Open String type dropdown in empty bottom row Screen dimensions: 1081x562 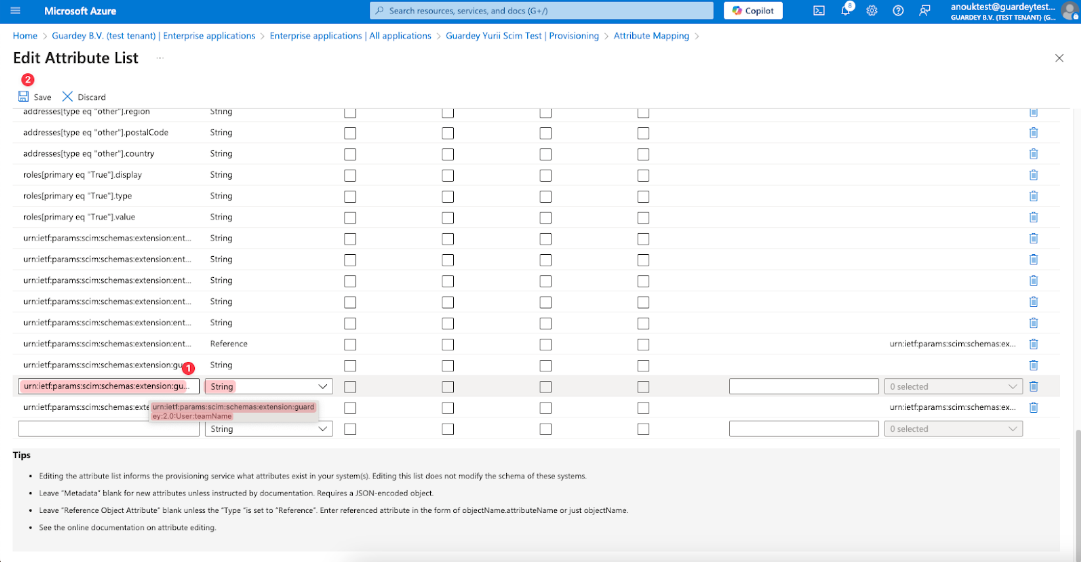[269, 429]
